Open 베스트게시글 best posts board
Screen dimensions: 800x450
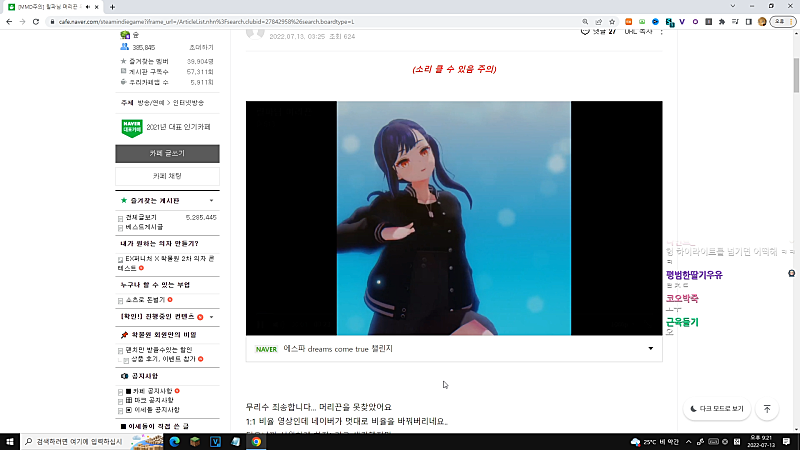(144, 227)
